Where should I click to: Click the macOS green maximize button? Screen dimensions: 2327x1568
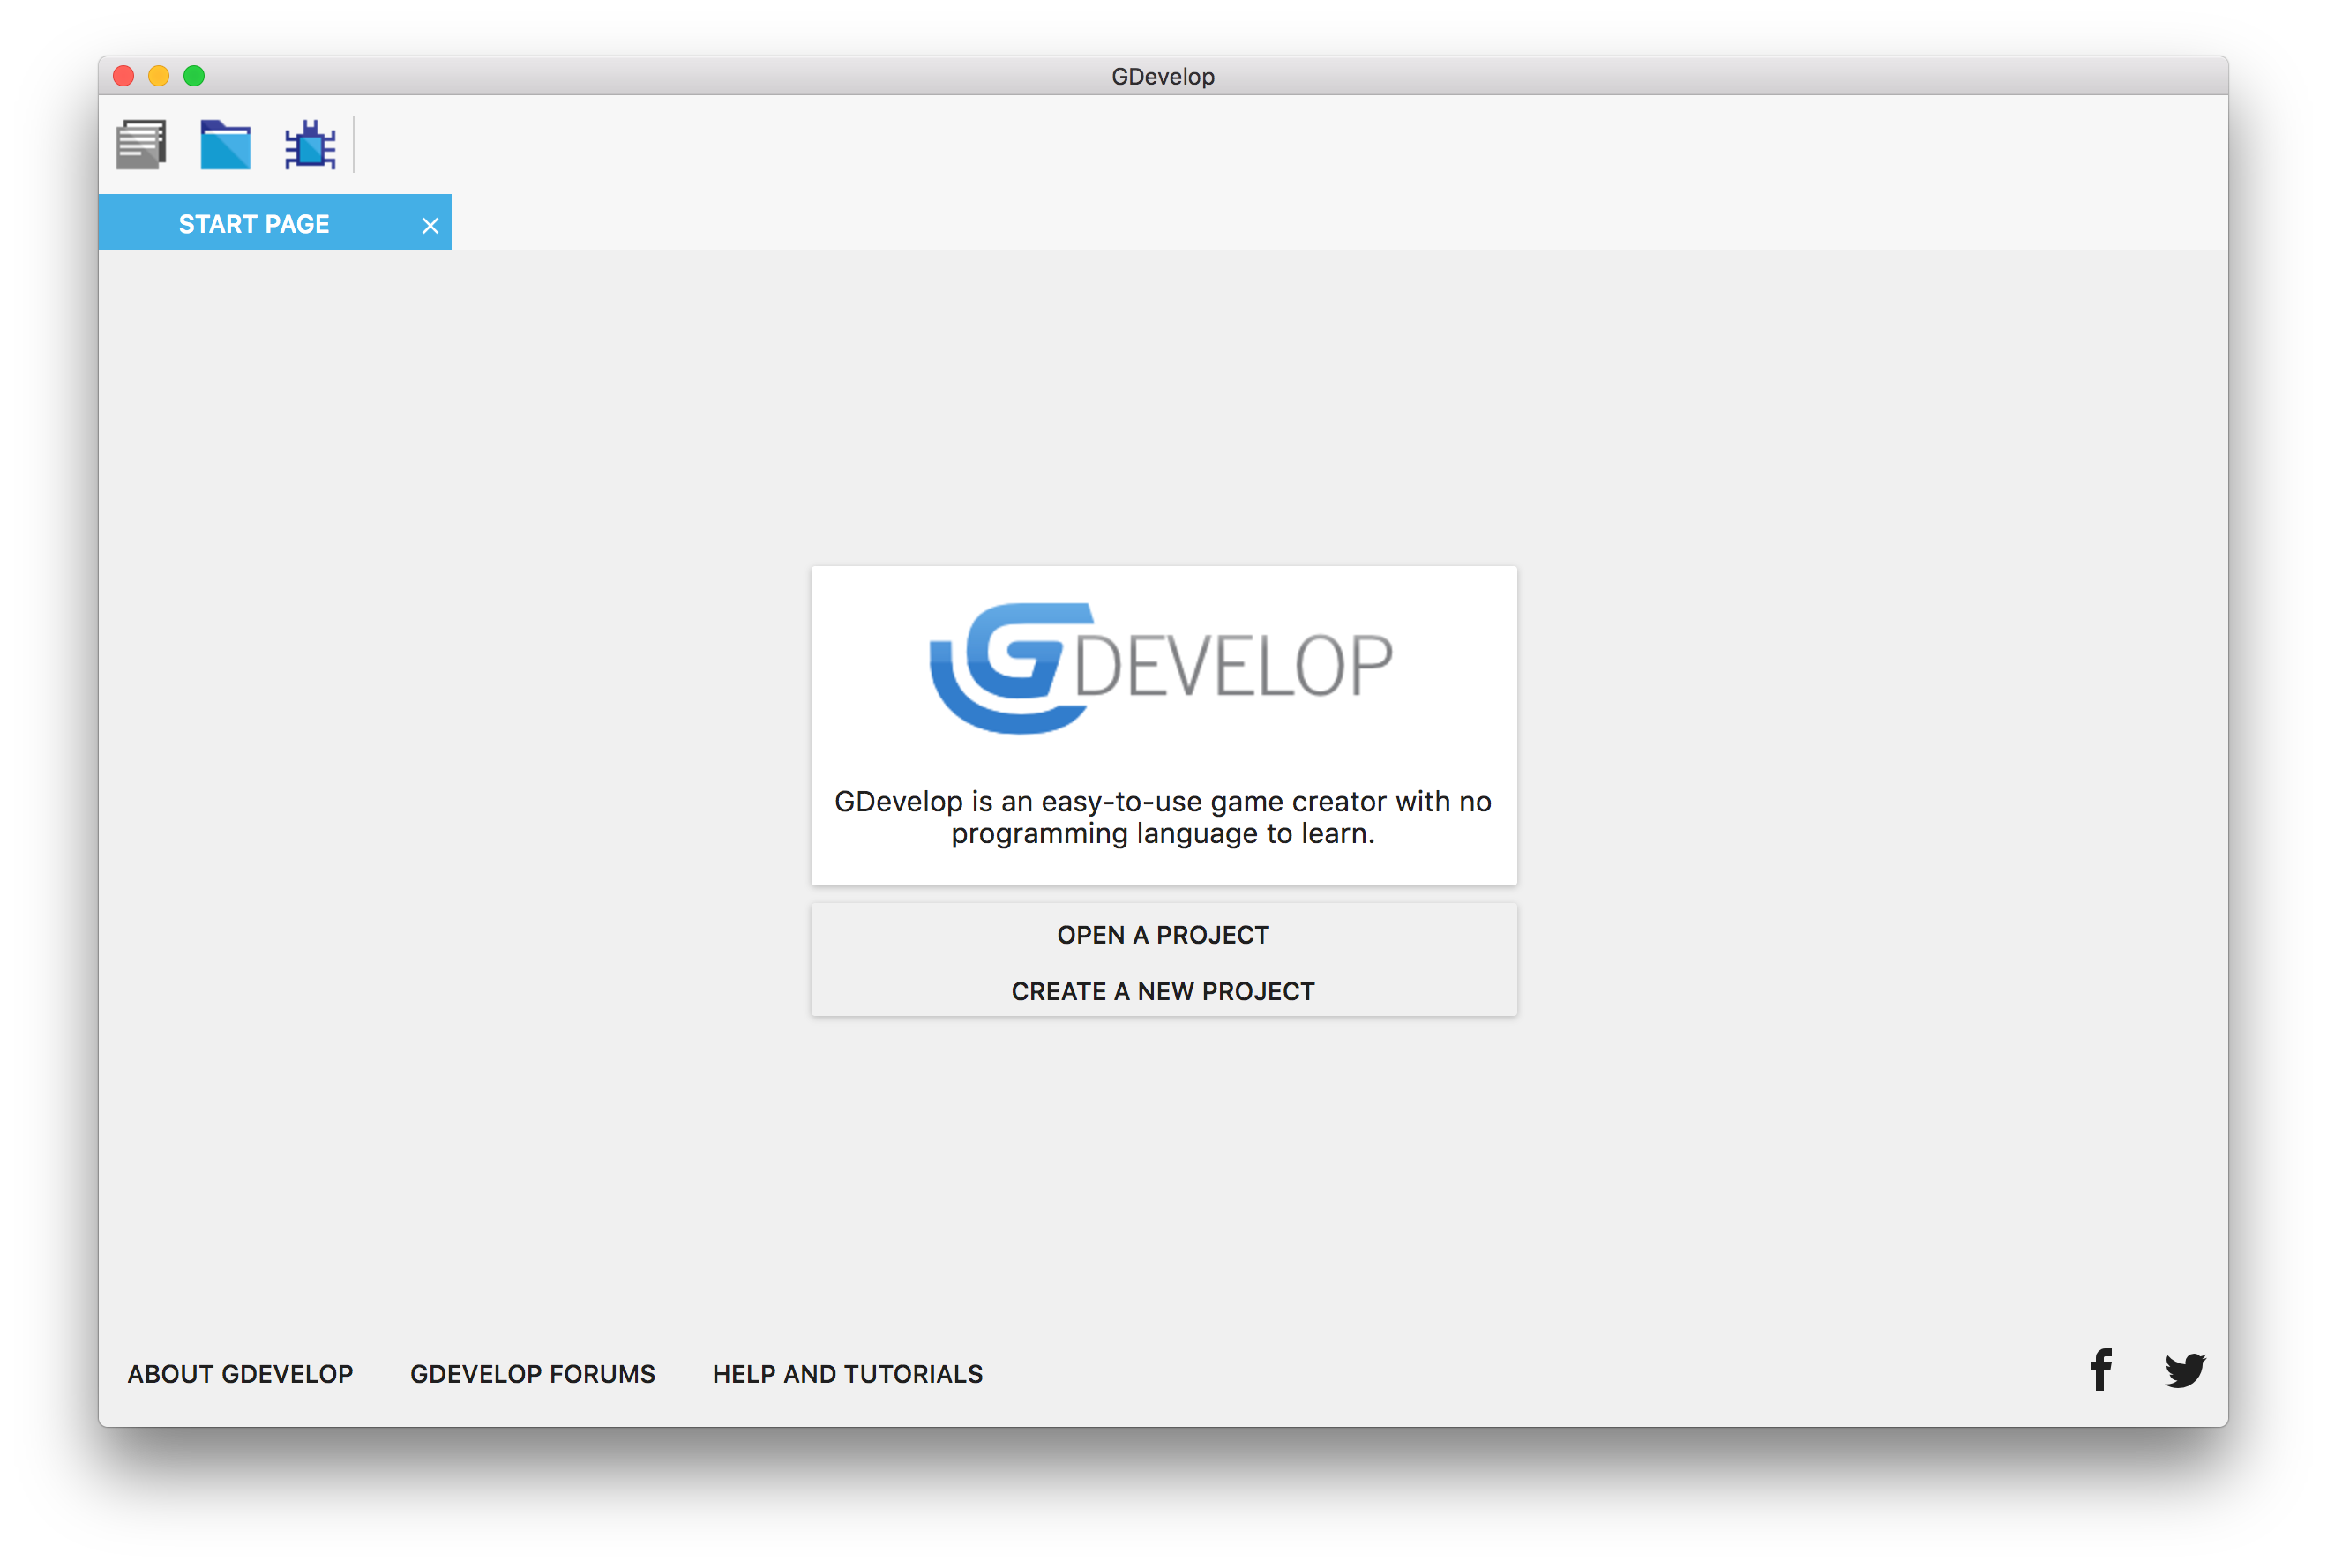(194, 77)
